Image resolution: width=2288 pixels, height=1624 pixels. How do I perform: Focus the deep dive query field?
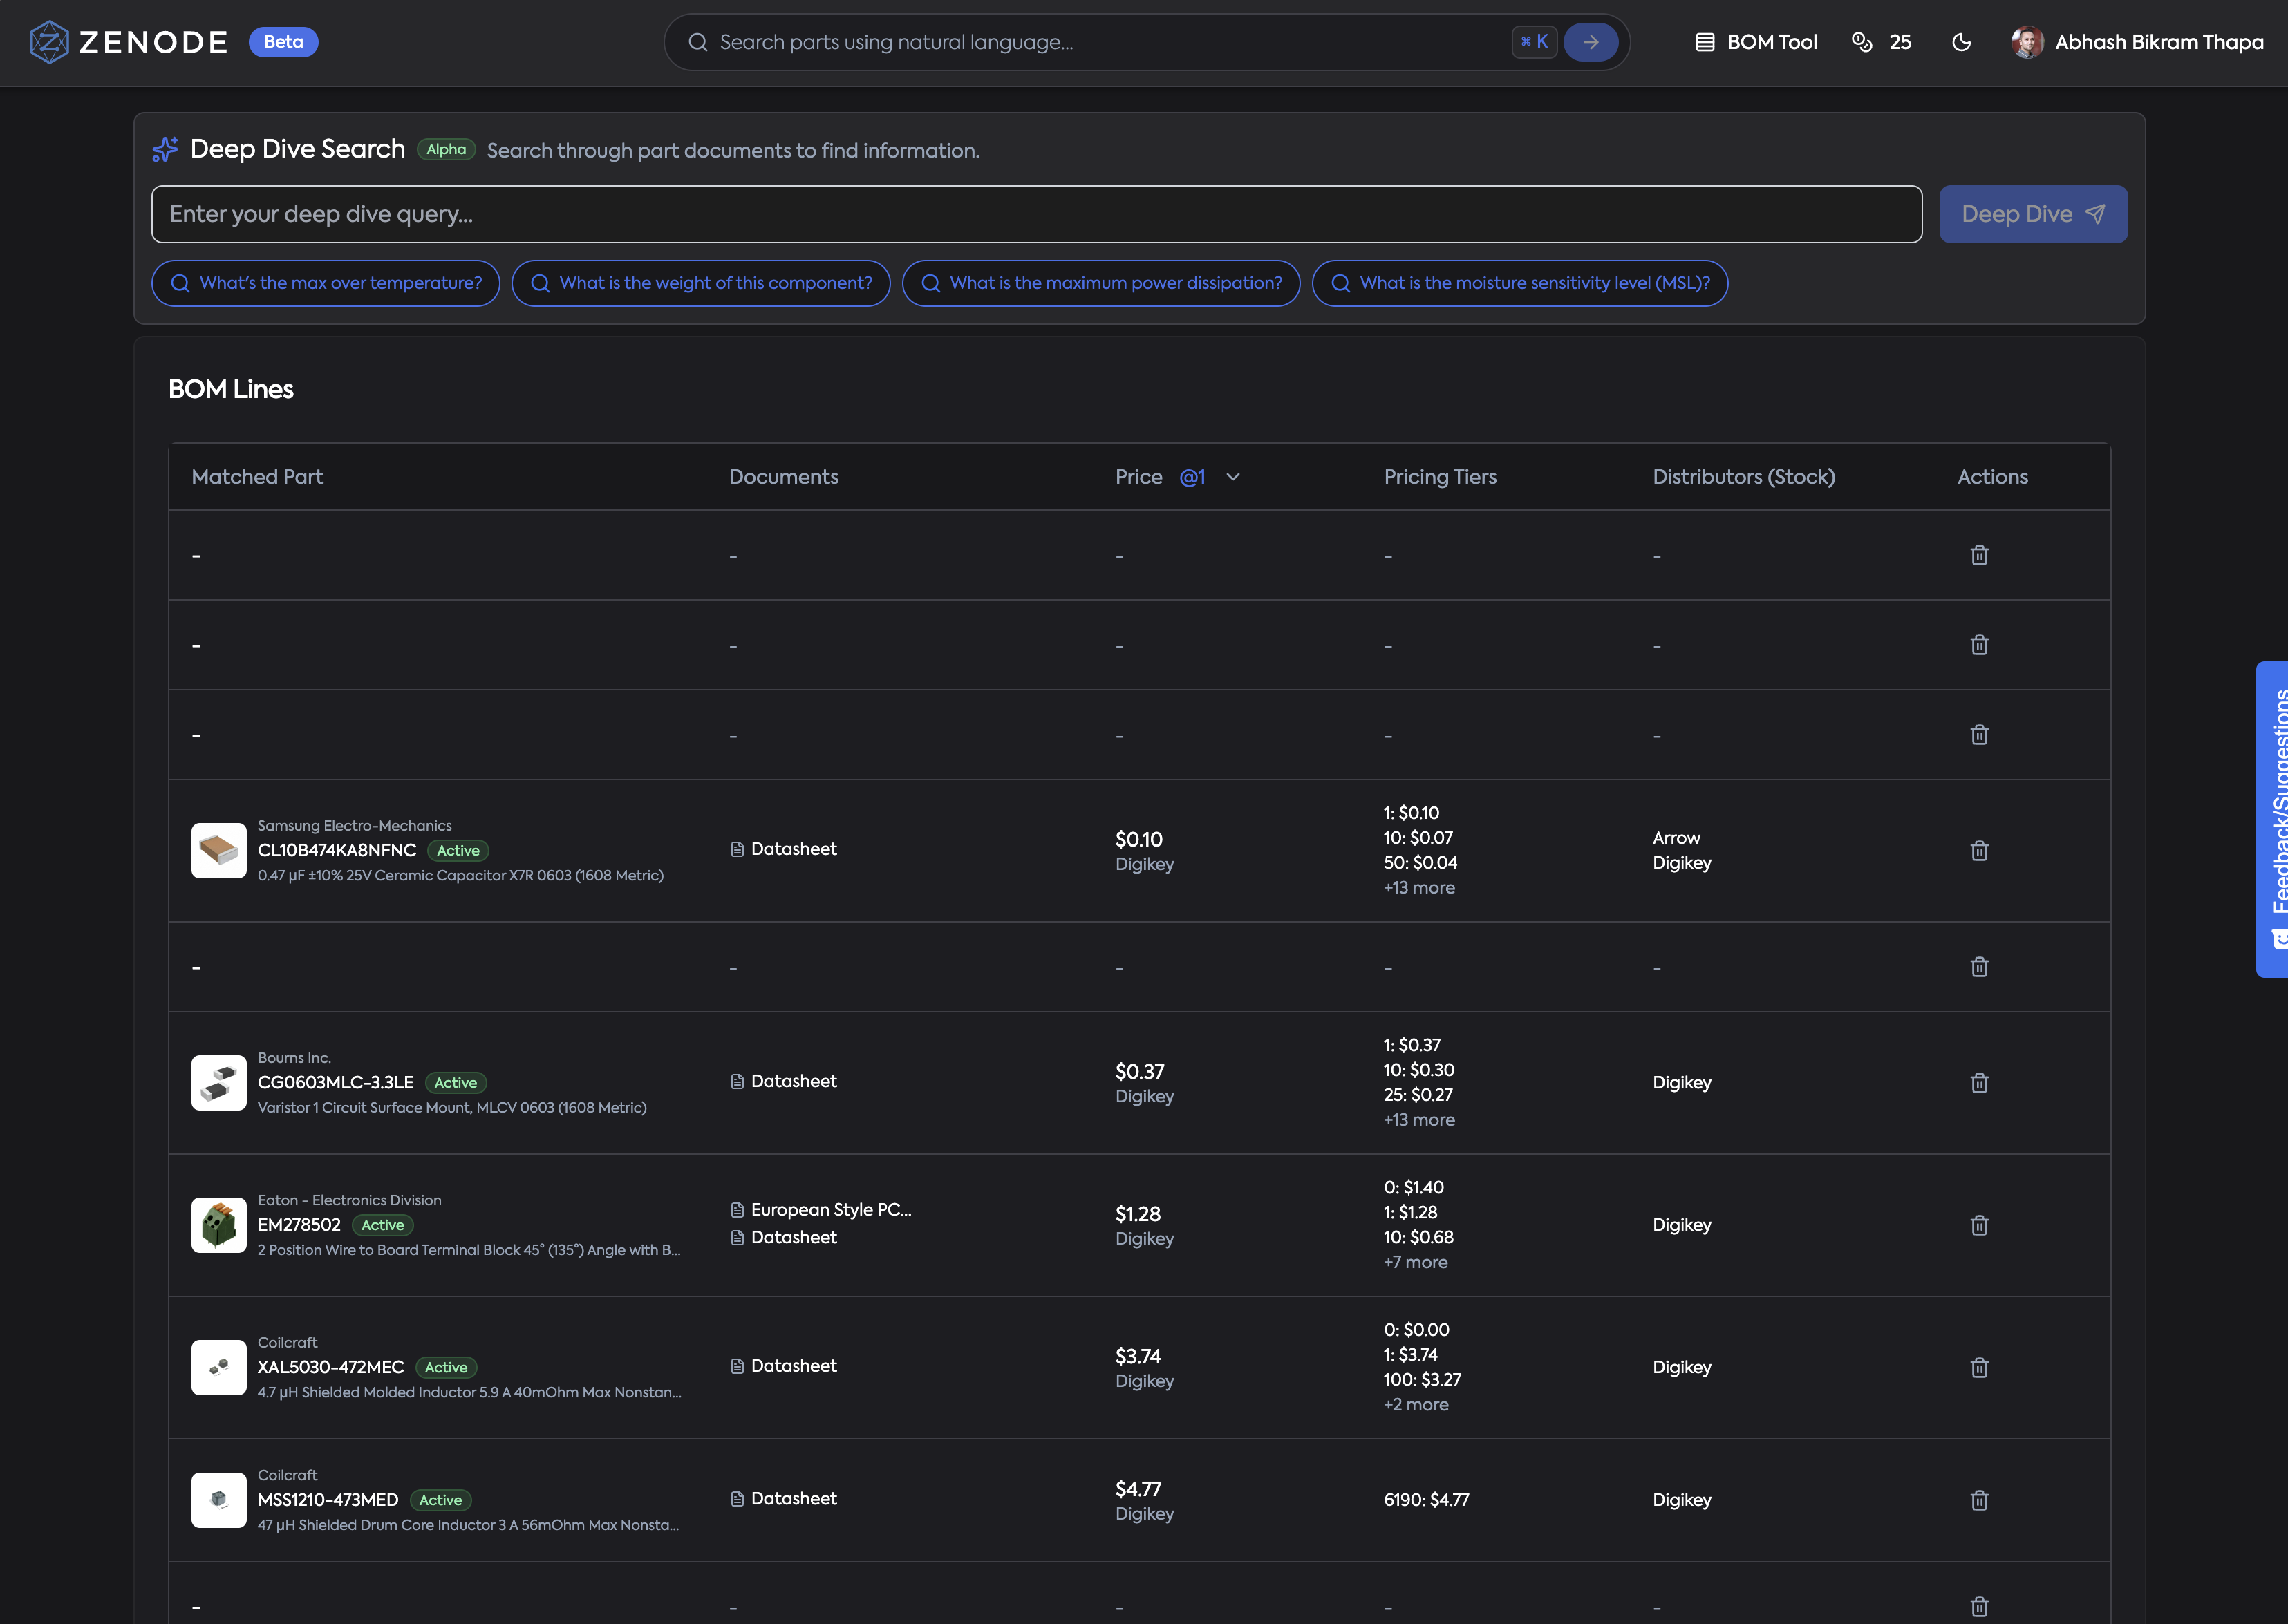1036,214
